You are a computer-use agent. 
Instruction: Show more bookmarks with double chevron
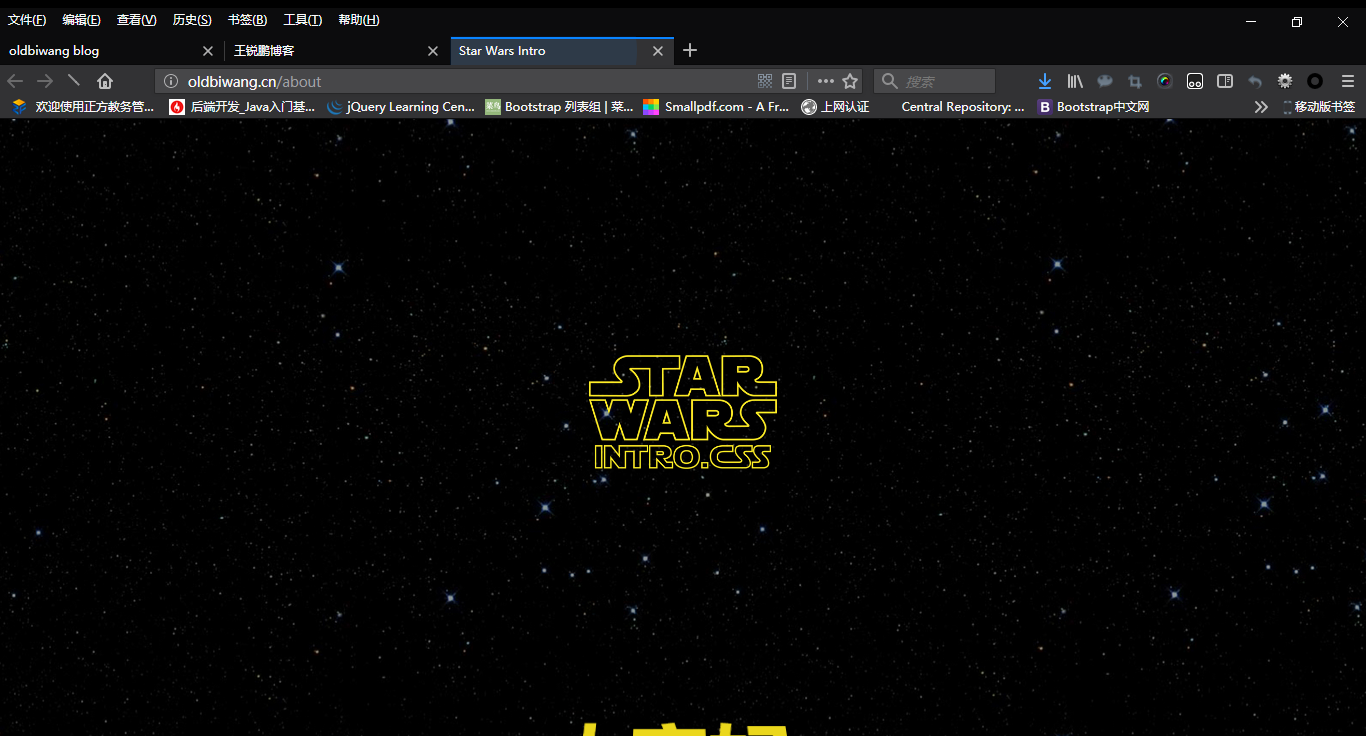tap(1261, 107)
